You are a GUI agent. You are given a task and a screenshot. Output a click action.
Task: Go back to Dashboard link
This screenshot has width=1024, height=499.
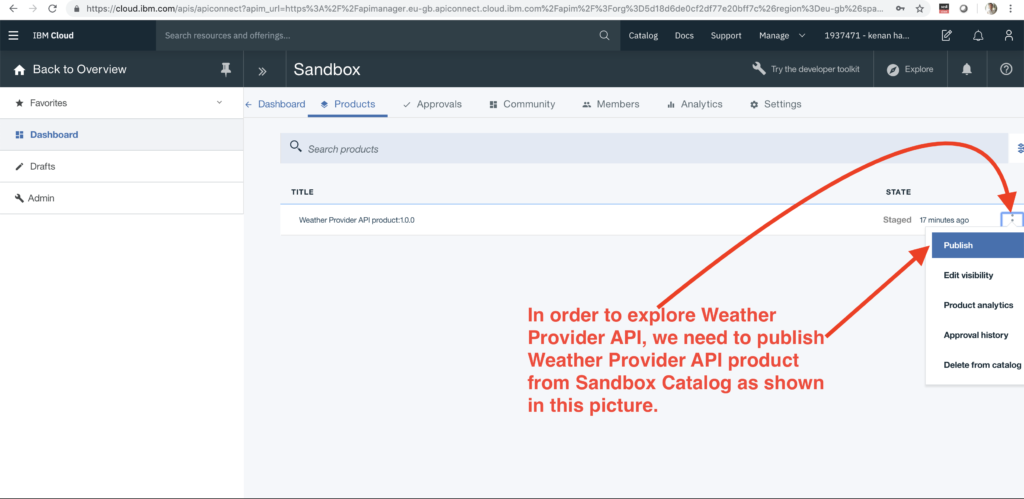point(275,104)
